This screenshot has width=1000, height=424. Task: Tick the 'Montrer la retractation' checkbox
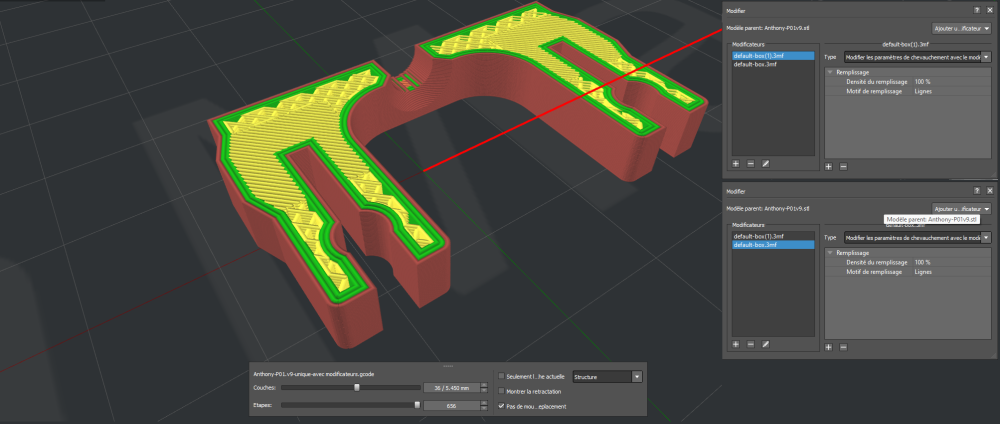tap(501, 391)
